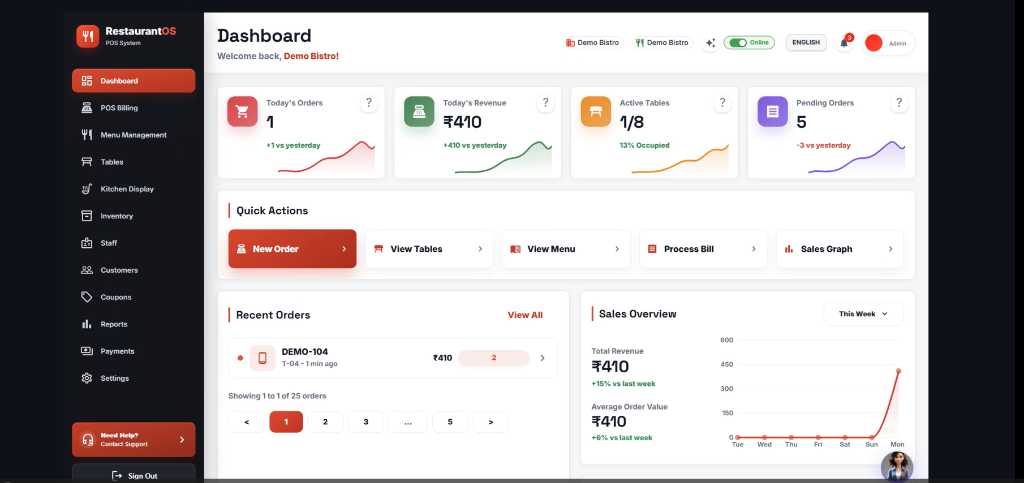The height and width of the screenshot is (483, 1024).
Task: Navigate to Inventory in sidebar
Action: pos(133,216)
